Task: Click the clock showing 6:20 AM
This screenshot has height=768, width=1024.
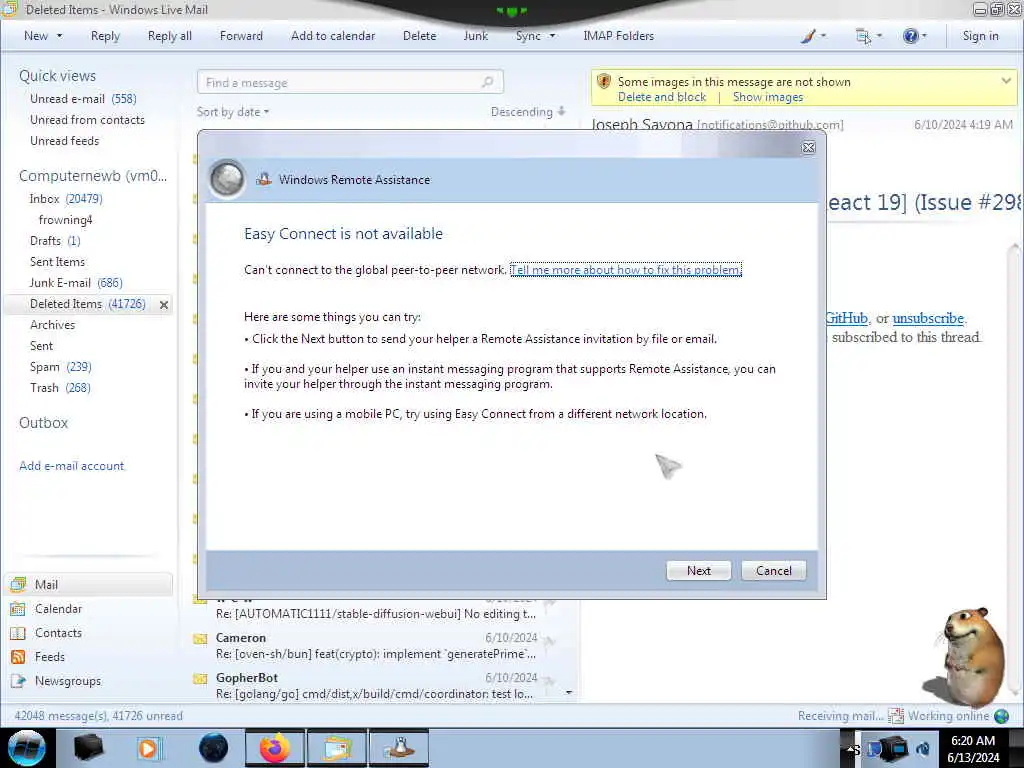Action: [x=973, y=741]
